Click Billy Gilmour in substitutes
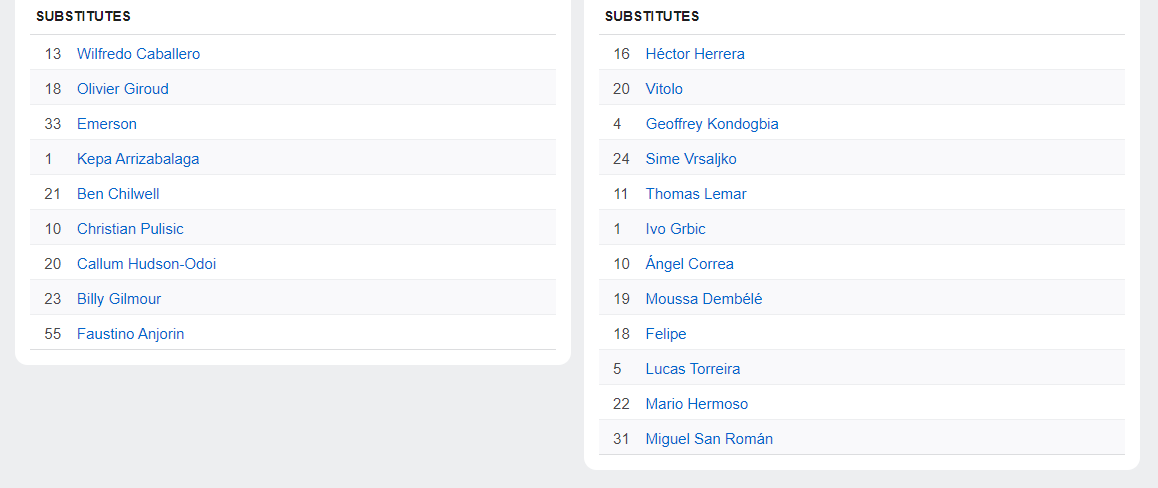1158x488 pixels. pyautogui.click(x=118, y=299)
